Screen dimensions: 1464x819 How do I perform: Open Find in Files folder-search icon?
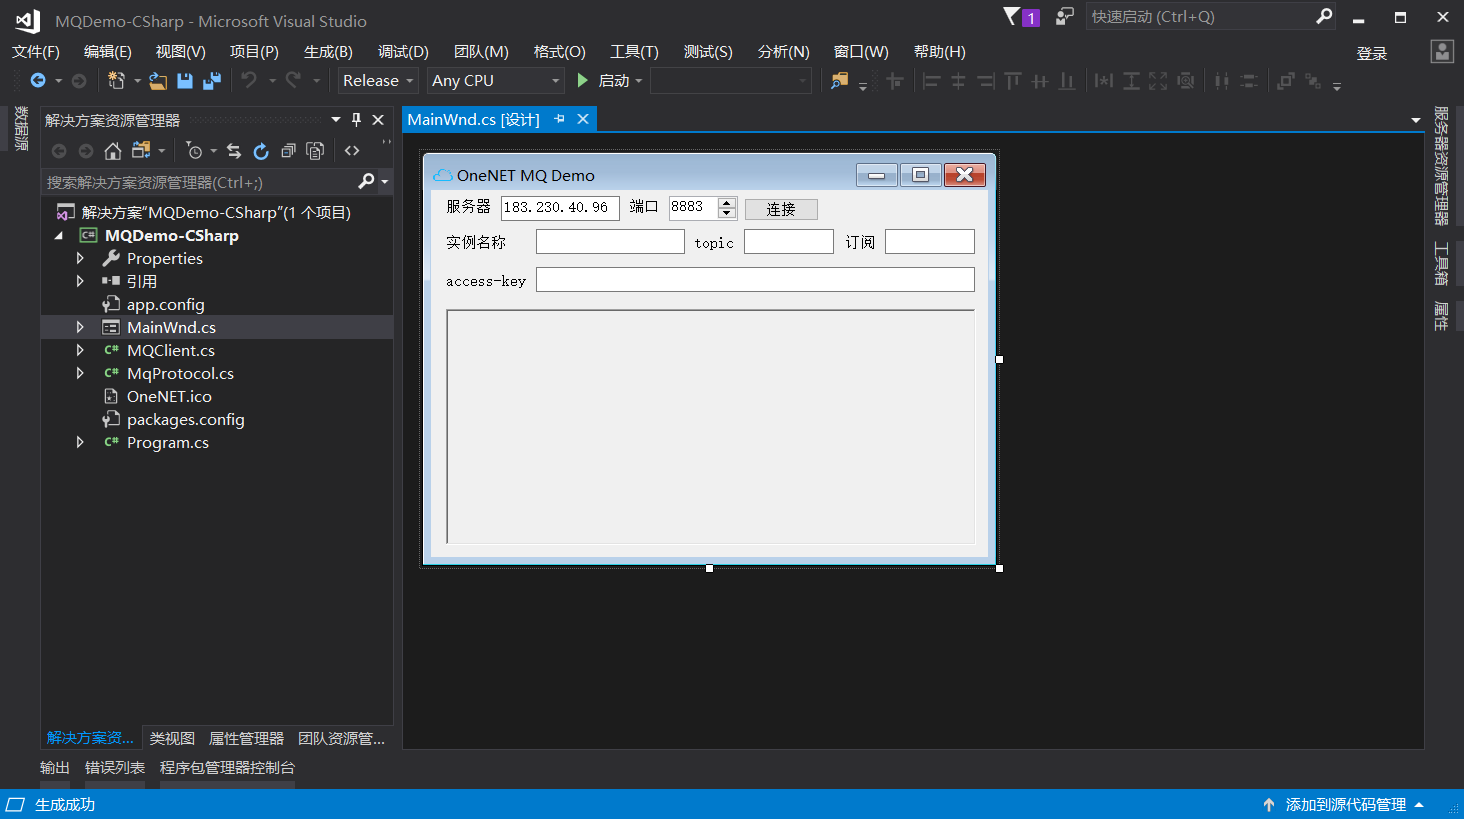(839, 81)
